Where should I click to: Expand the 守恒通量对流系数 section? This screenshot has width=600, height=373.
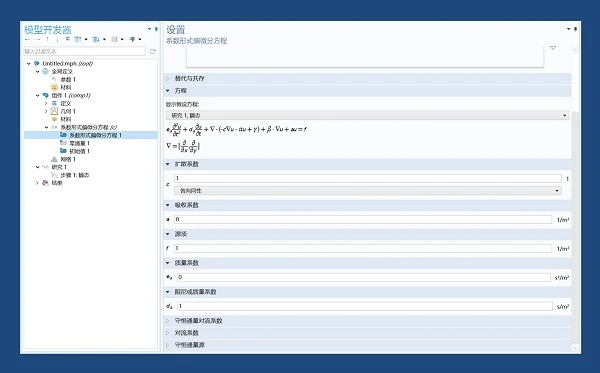pos(168,321)
